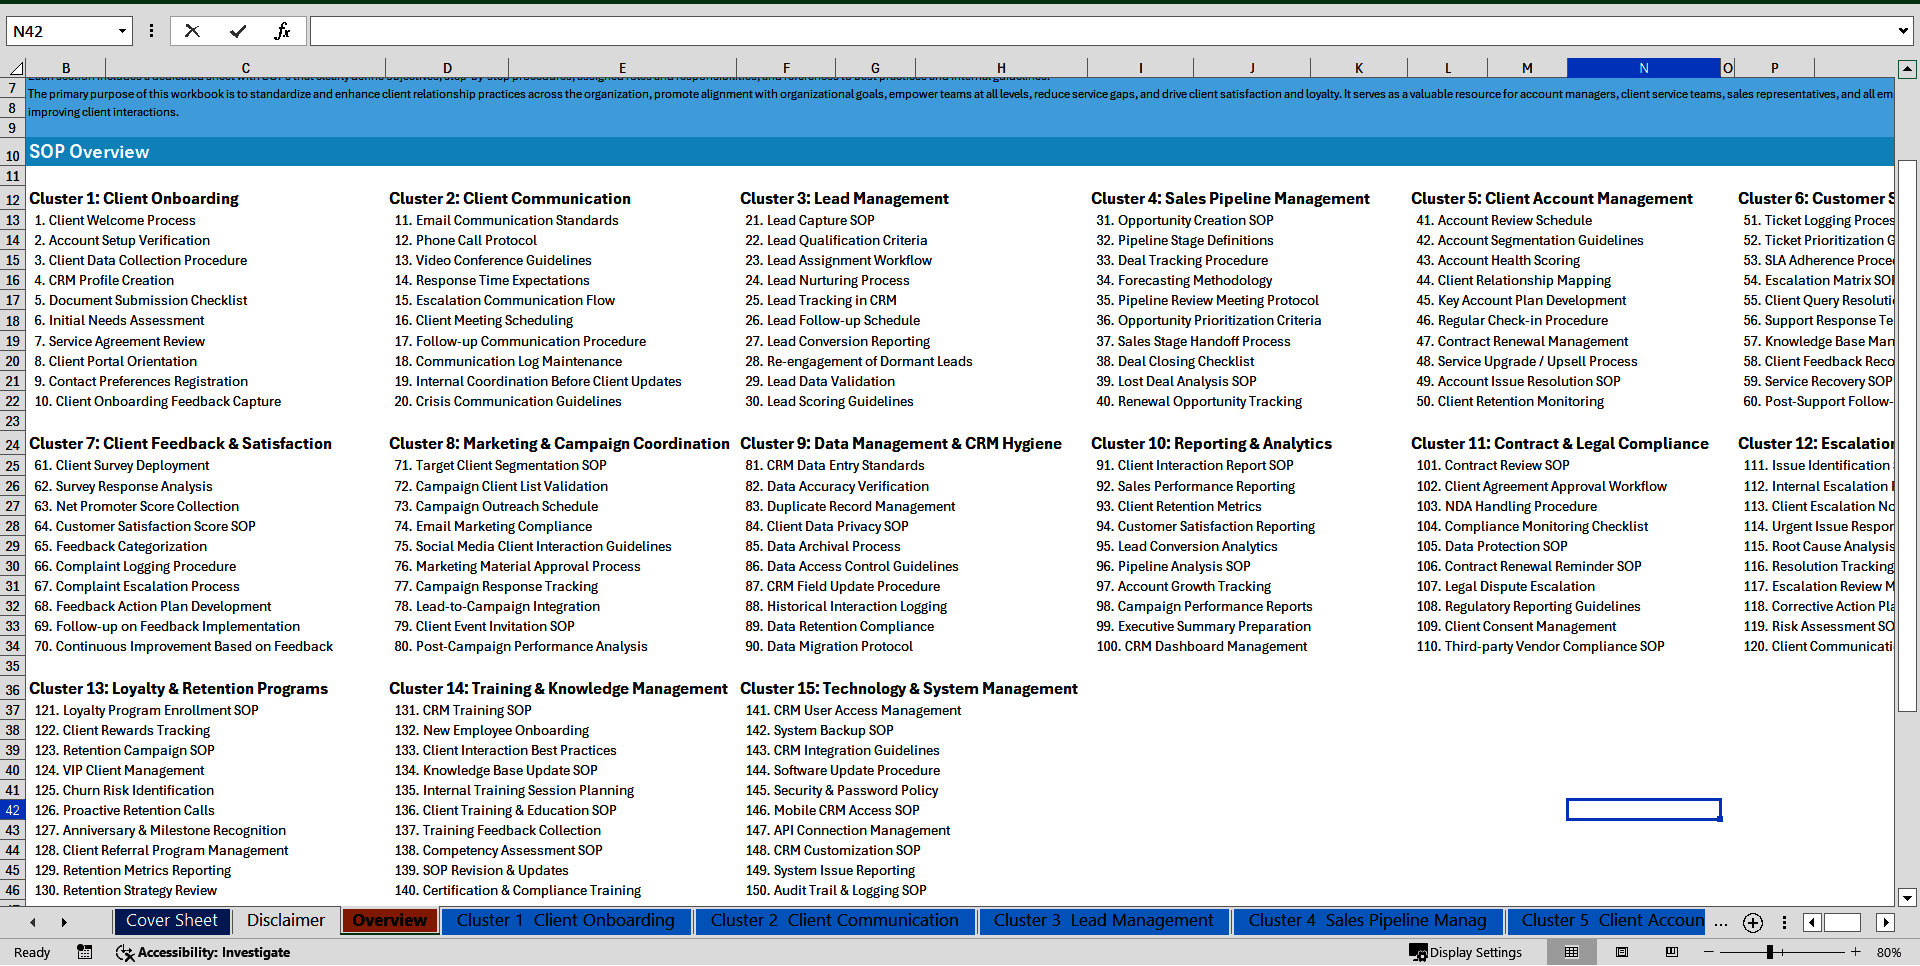The width and height of the screenshot is (1920, 966).
Task: Open the Cluster 3 Lead Management tab
Action: pyautogui.click(x=1104, y=920)
